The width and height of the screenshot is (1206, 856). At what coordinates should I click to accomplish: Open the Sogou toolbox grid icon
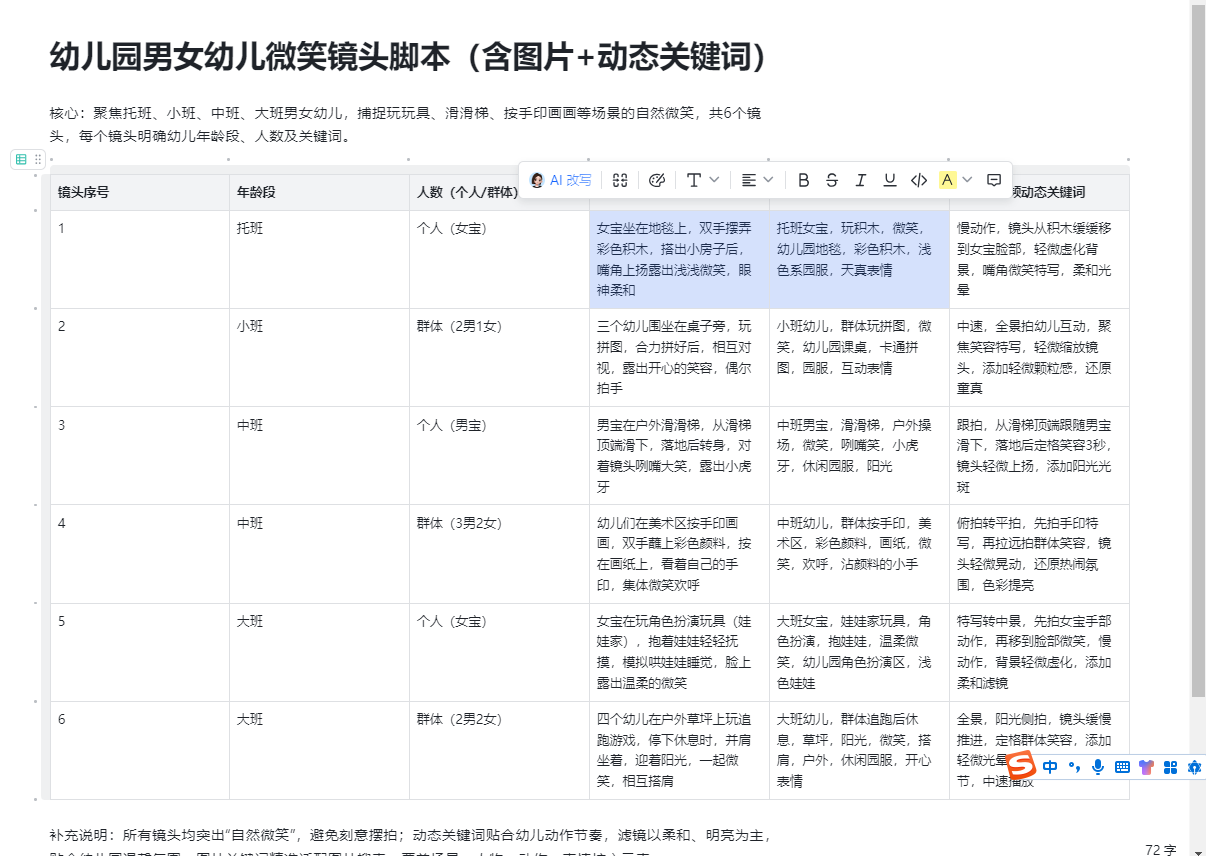point(1170,767)
